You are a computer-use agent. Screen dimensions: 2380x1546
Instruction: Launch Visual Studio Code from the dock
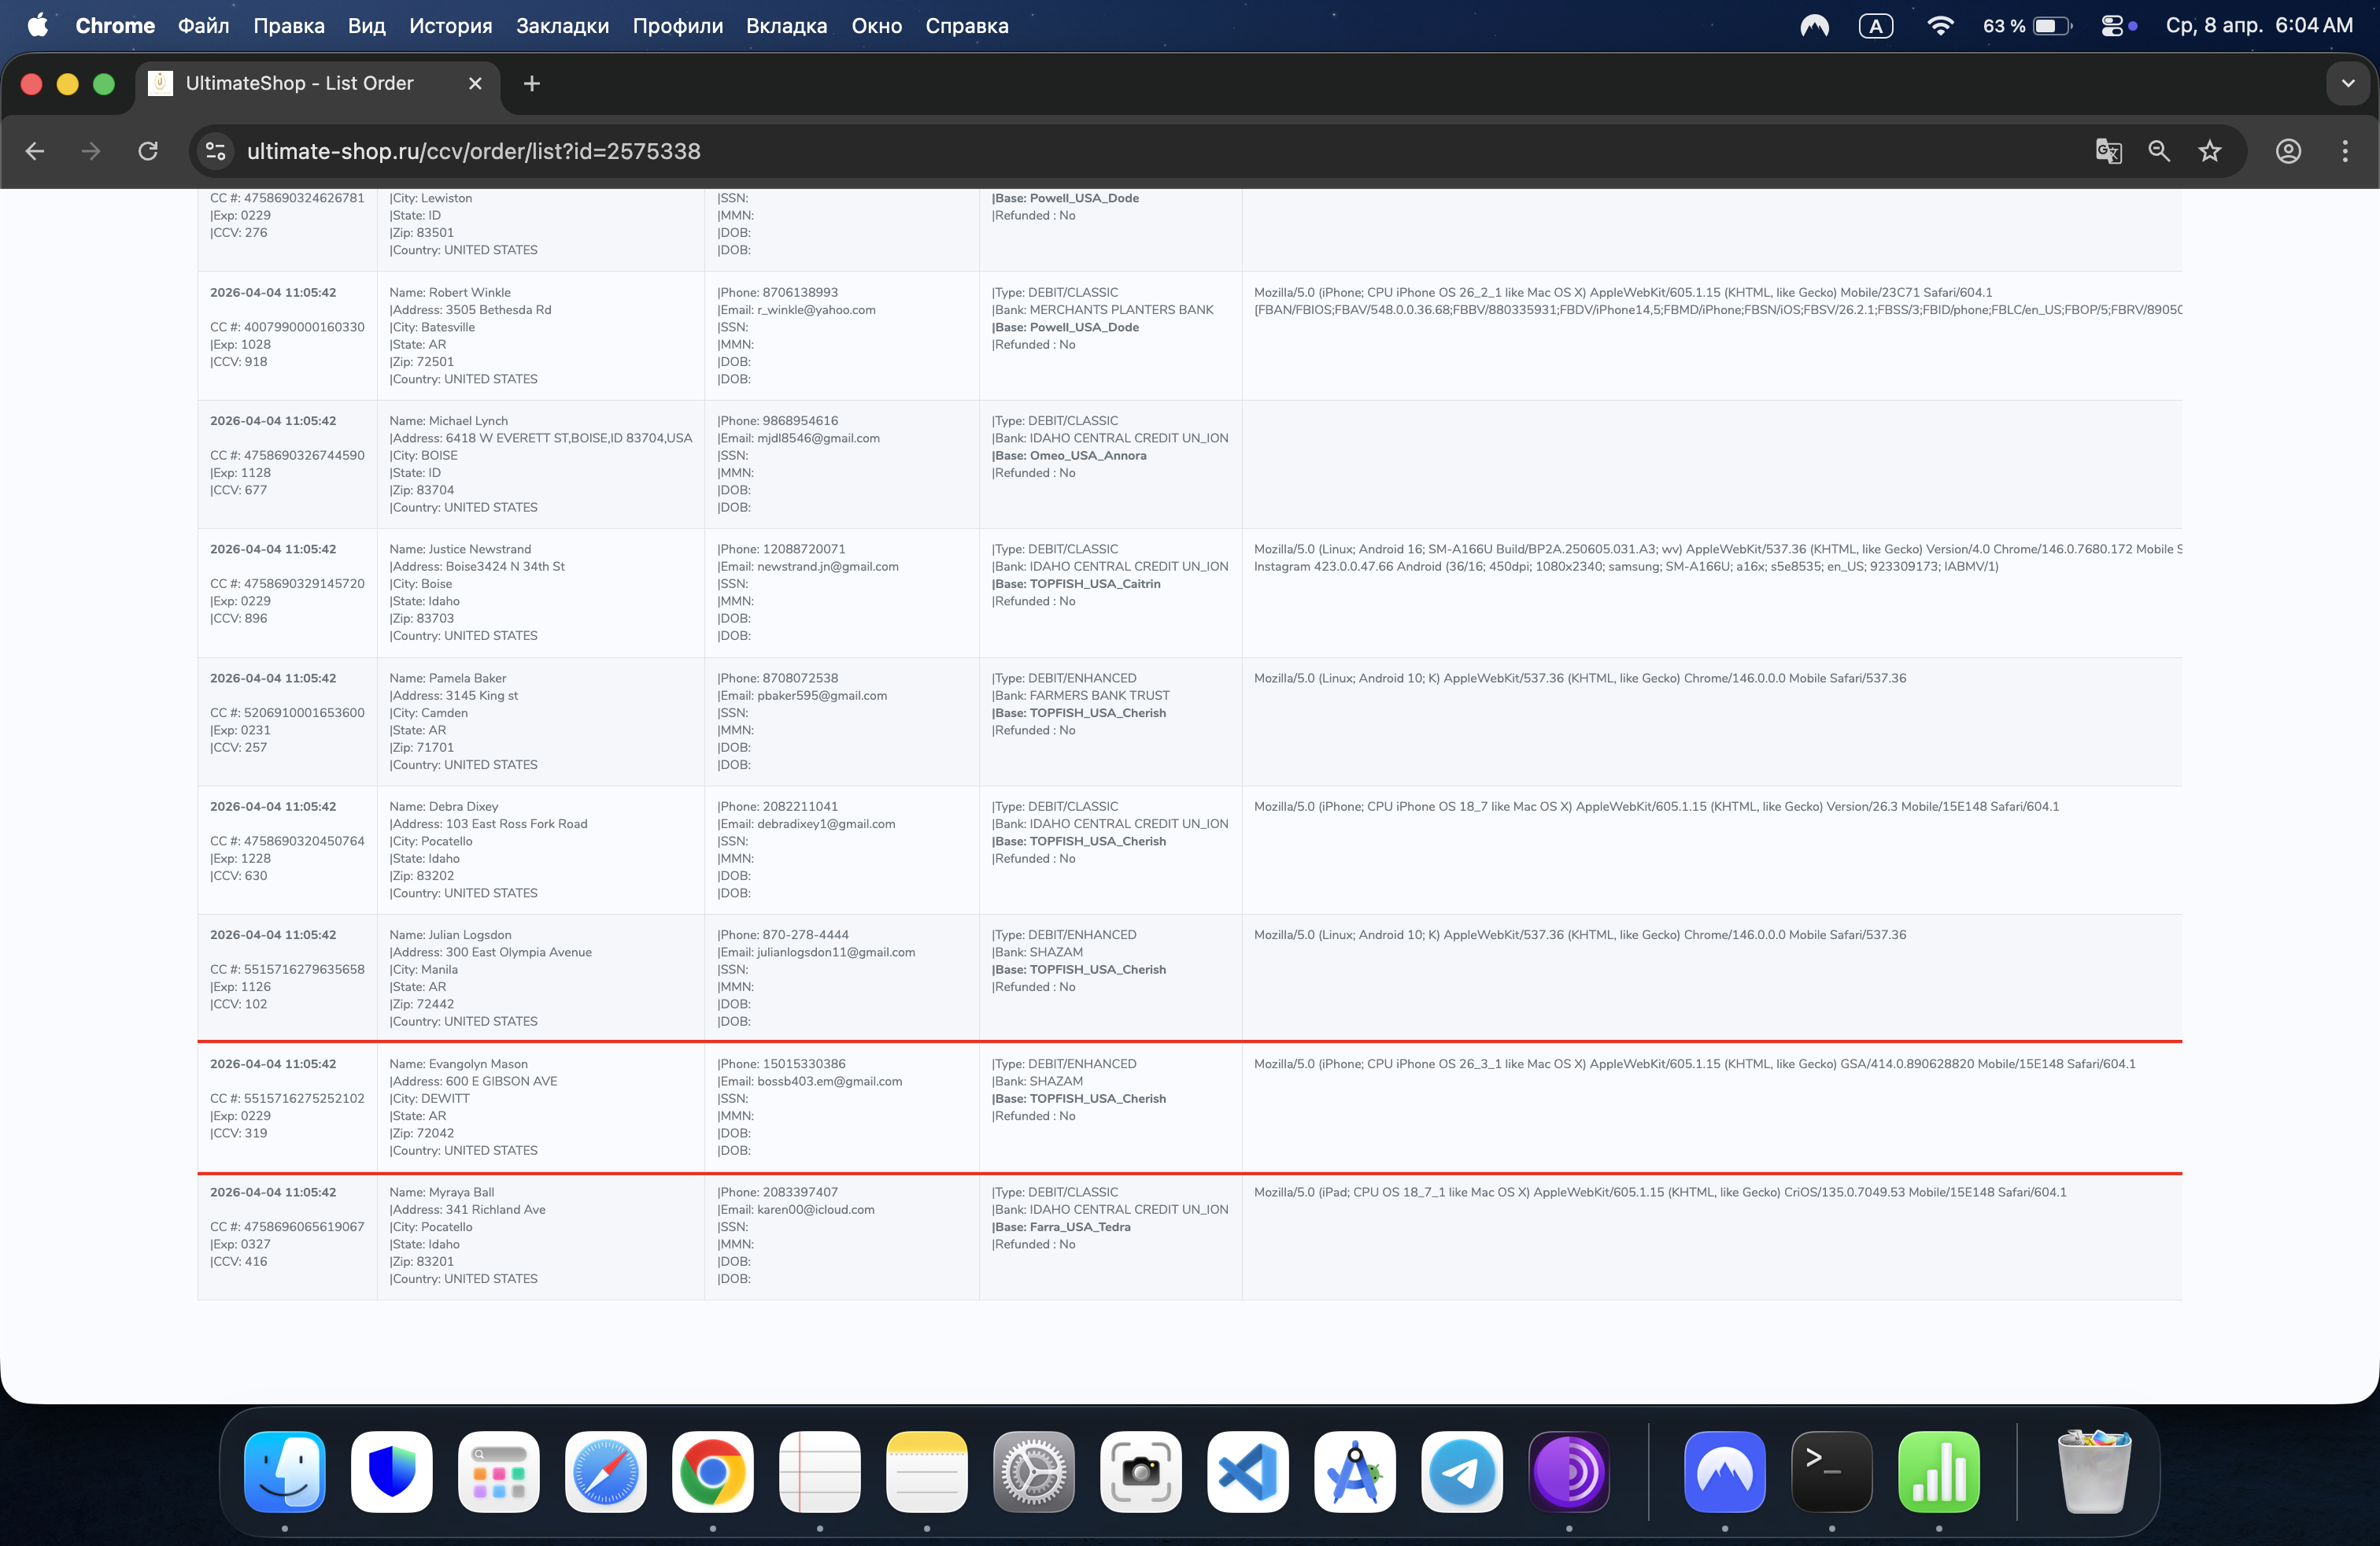1247,1471
